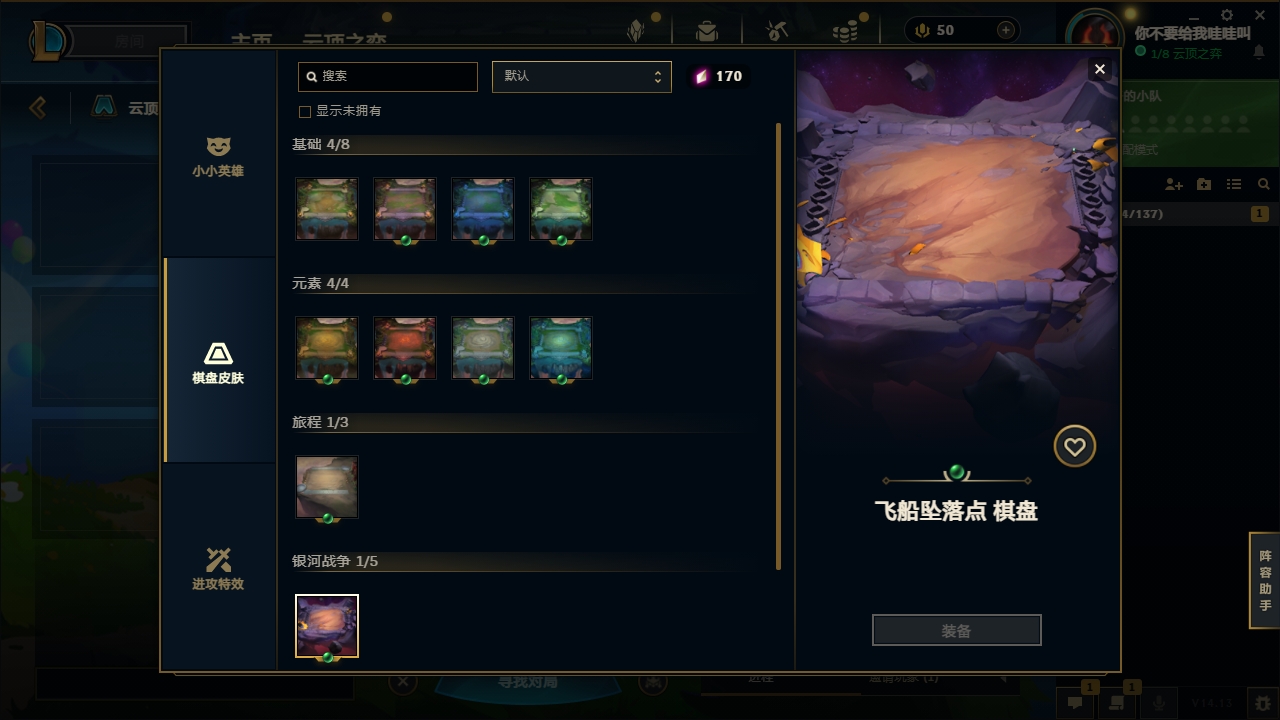Click the arena list scrollbar
Viewport: 1280px width, 720px height.
point(778,346)
